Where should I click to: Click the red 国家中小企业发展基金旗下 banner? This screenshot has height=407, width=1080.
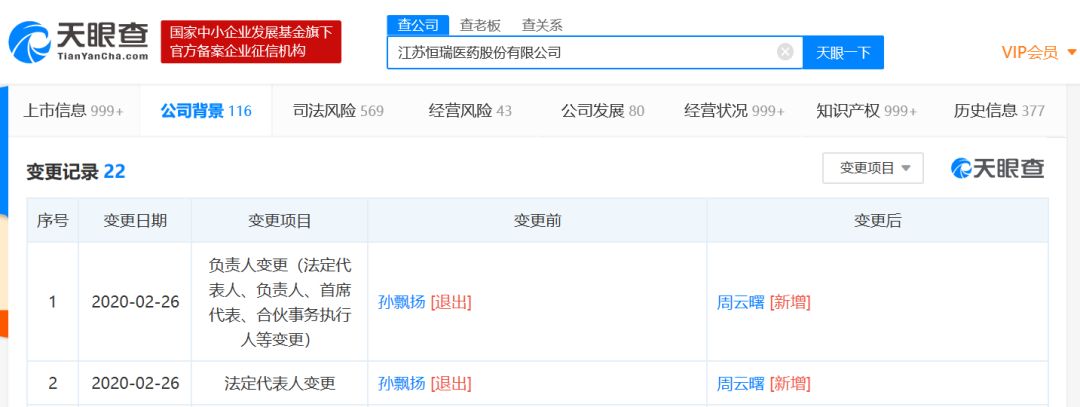pyautogui.click(x=251, y=42)
